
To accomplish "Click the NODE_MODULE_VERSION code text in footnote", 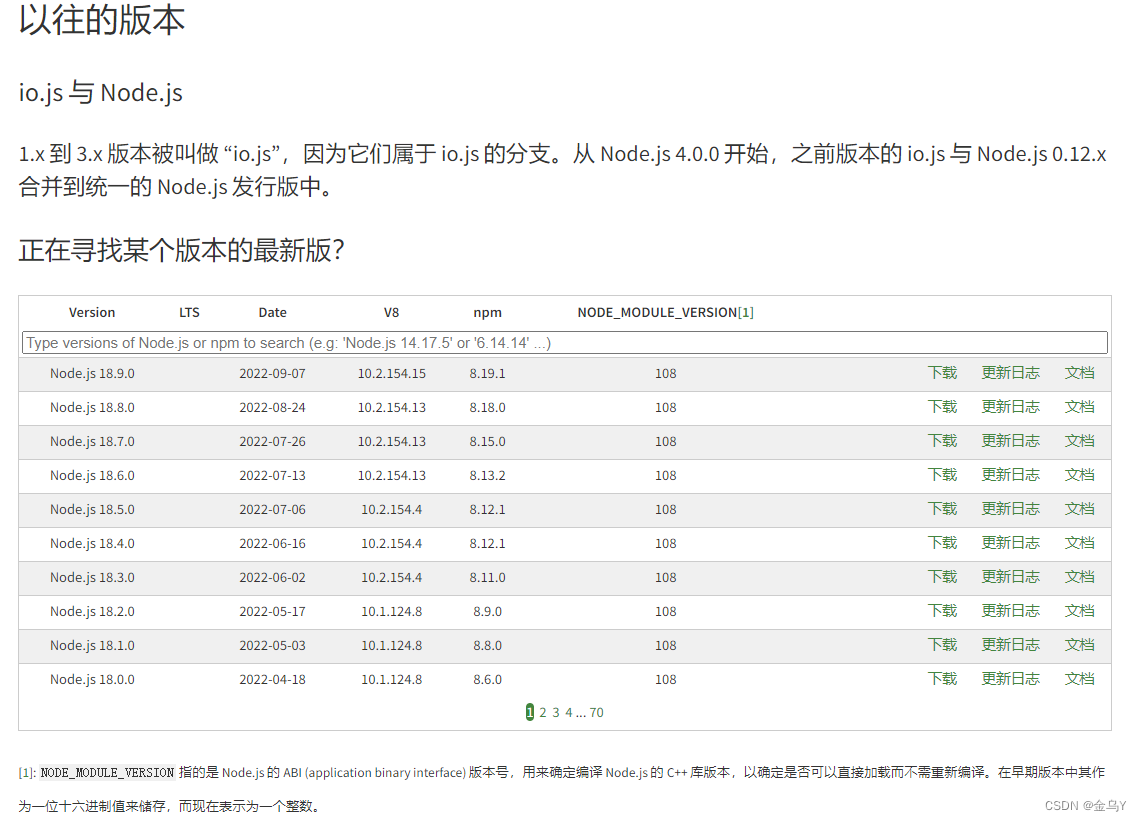I will point(107,772).
